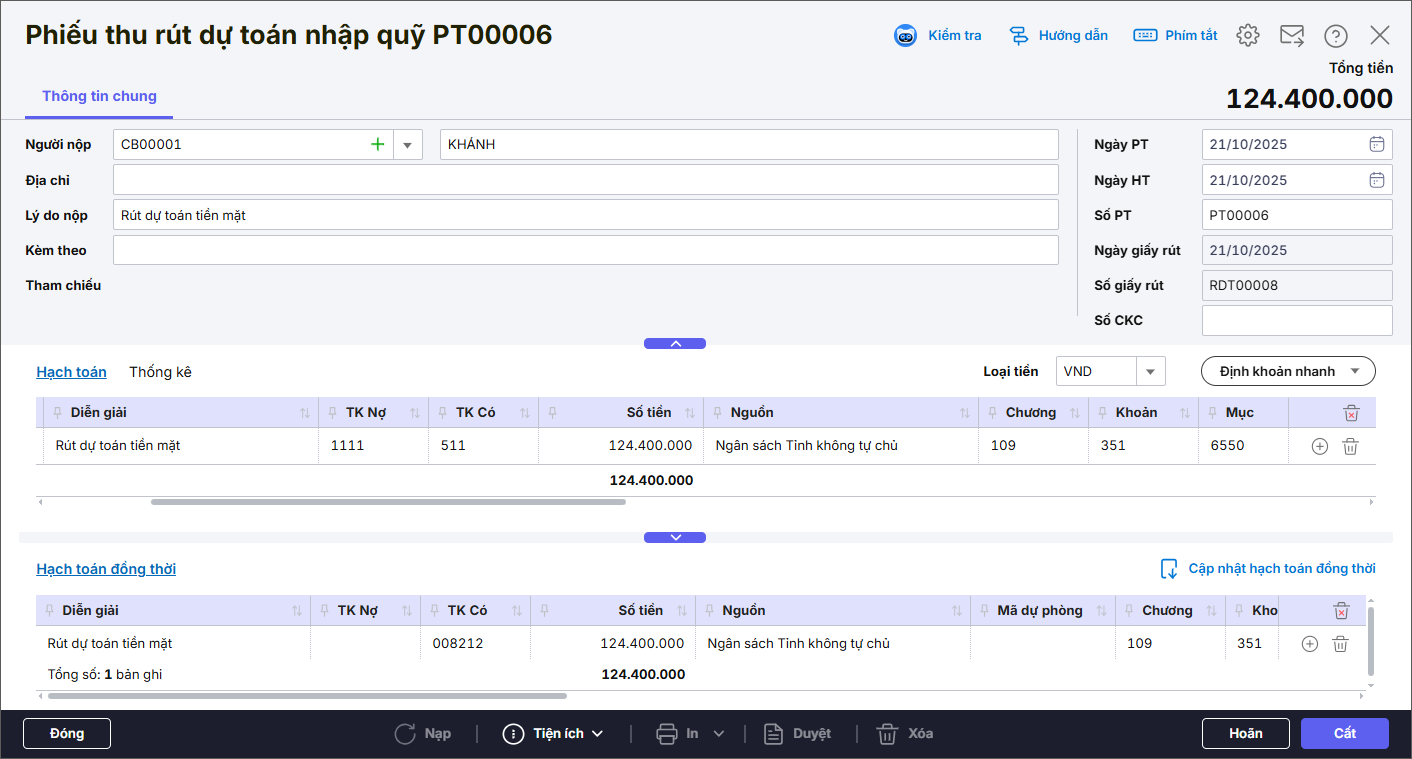Viewport: 1412px width, 759px height.
Task: Expand the Định khoản nhanh dropdown
Action: tap(1355, 372)
